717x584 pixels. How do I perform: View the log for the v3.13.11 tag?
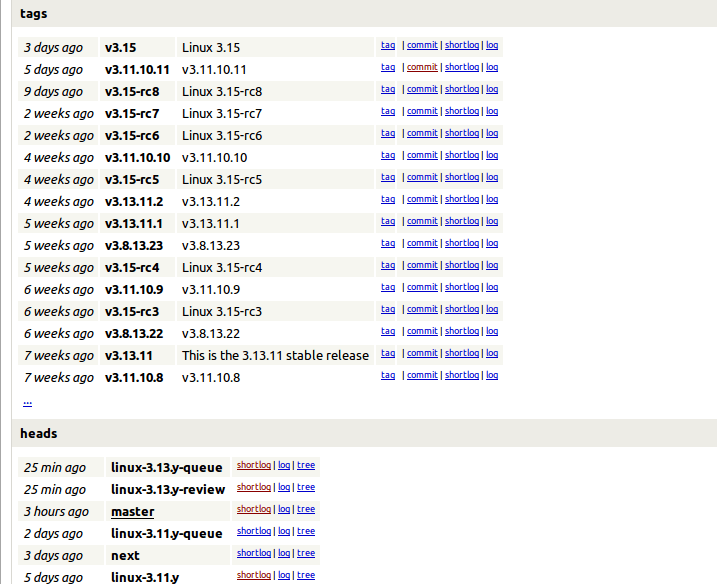(x=492, y=353)
